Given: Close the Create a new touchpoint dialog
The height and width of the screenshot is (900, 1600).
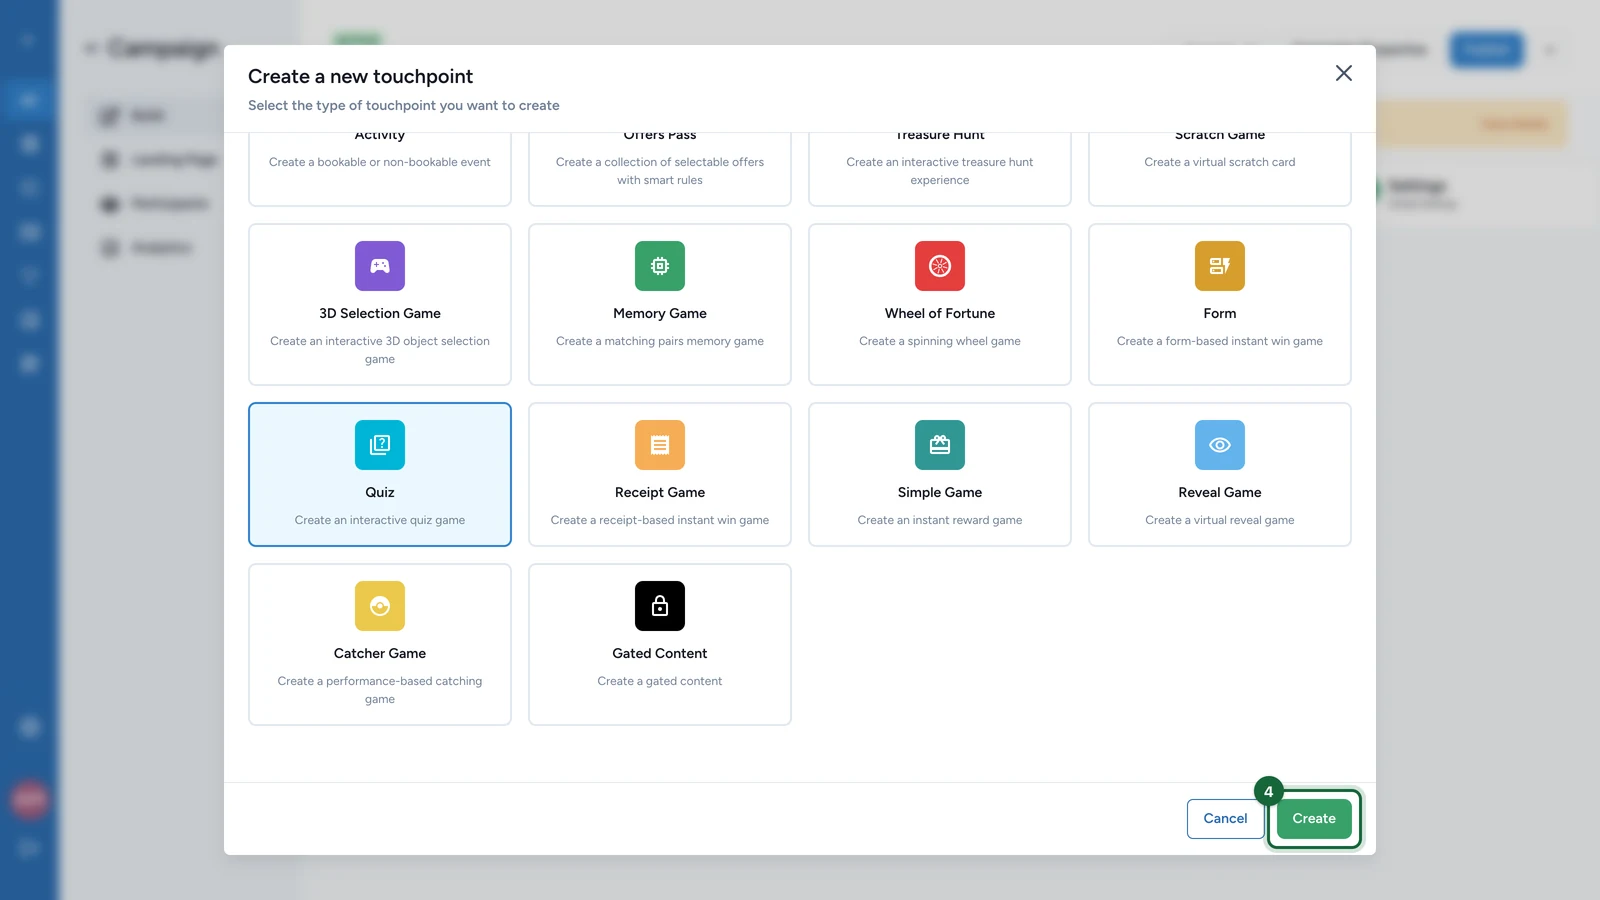Looking at the screenshot, I should point(1344,73).
